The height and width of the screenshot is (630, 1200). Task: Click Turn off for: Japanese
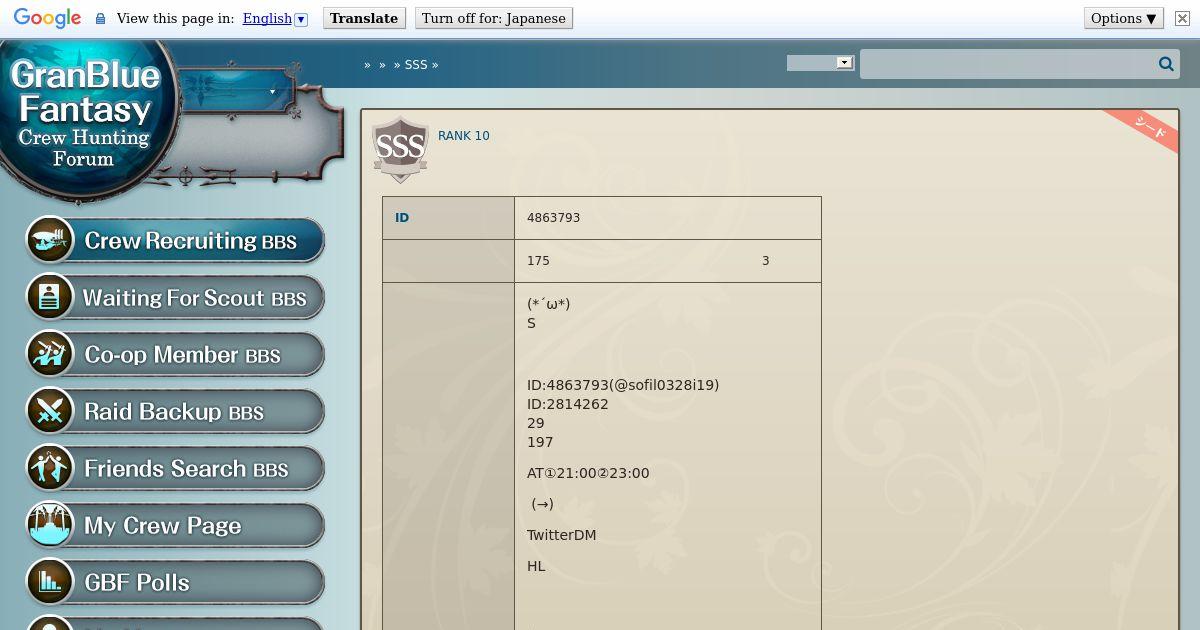pyautogui.click(x=493, y=18)
